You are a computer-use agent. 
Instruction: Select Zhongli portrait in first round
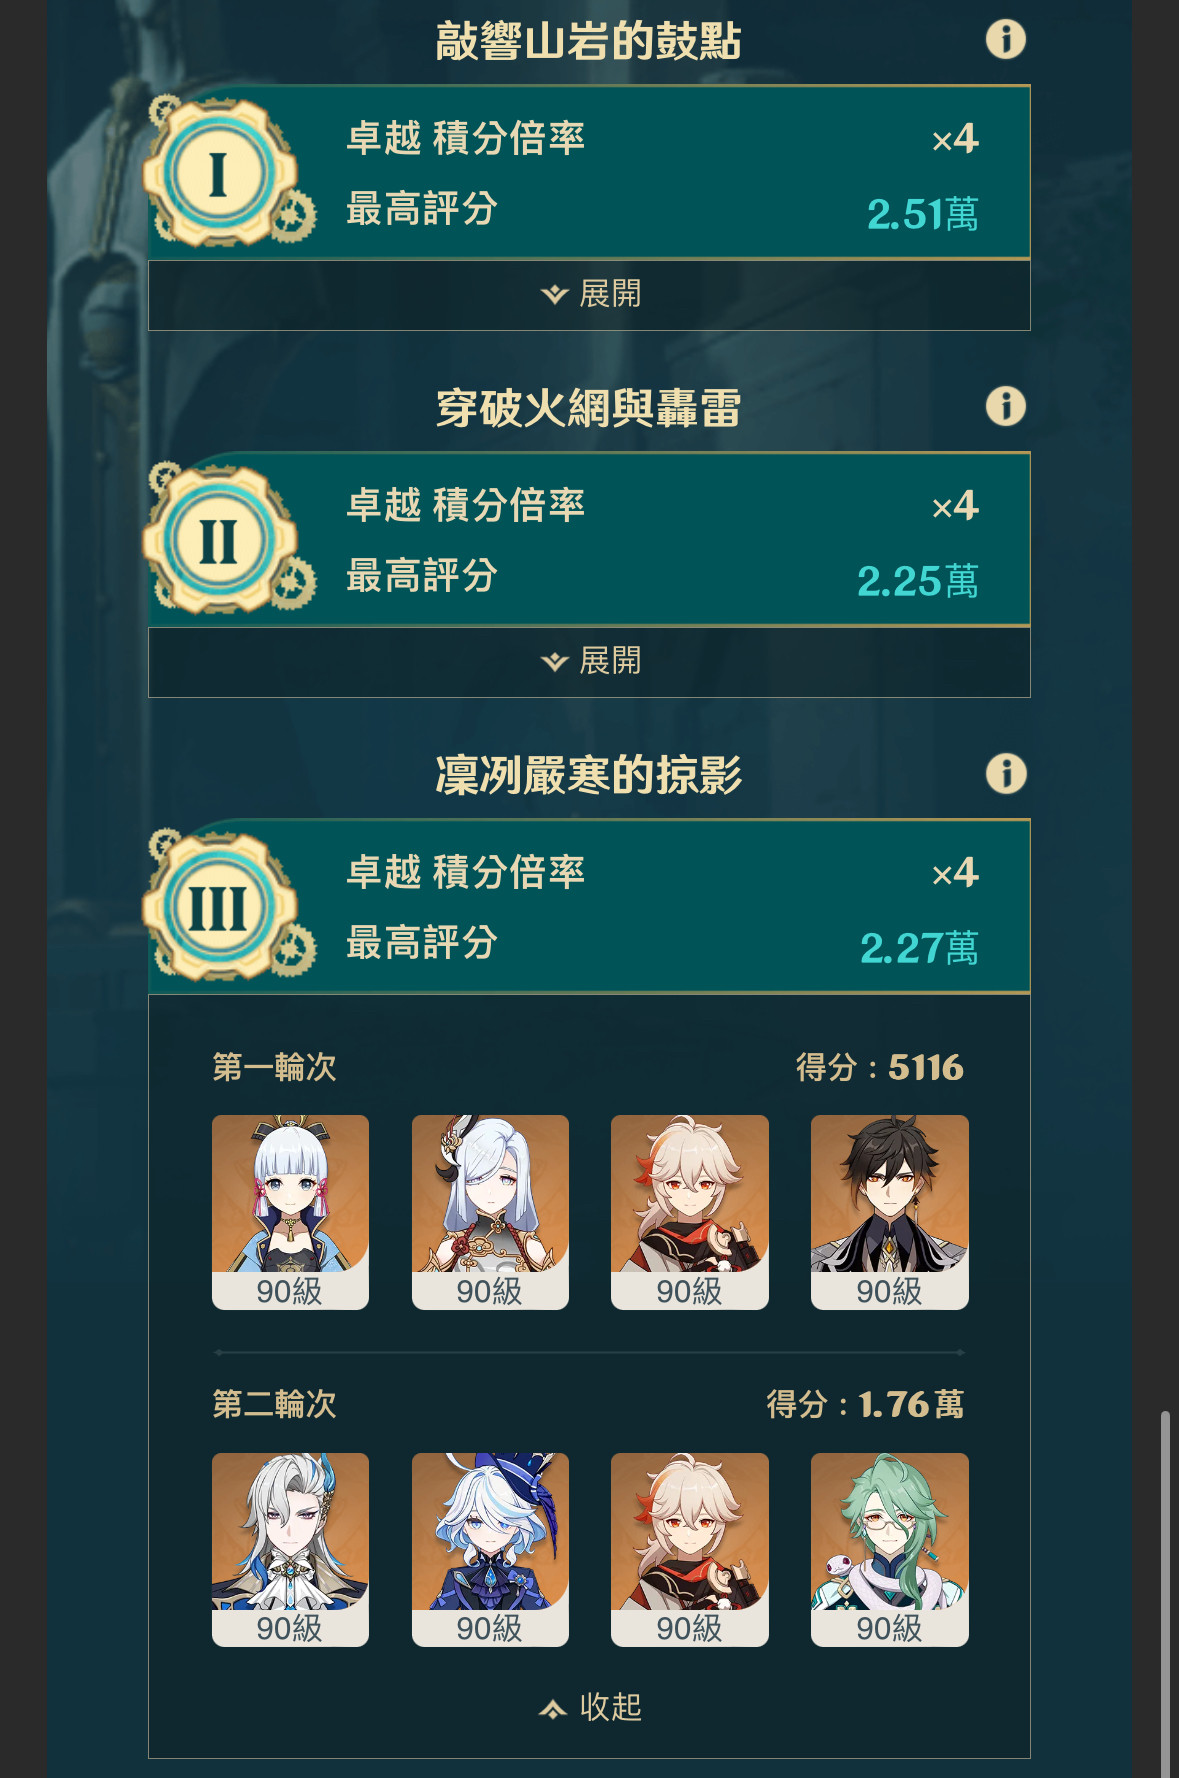point(890,1212)
